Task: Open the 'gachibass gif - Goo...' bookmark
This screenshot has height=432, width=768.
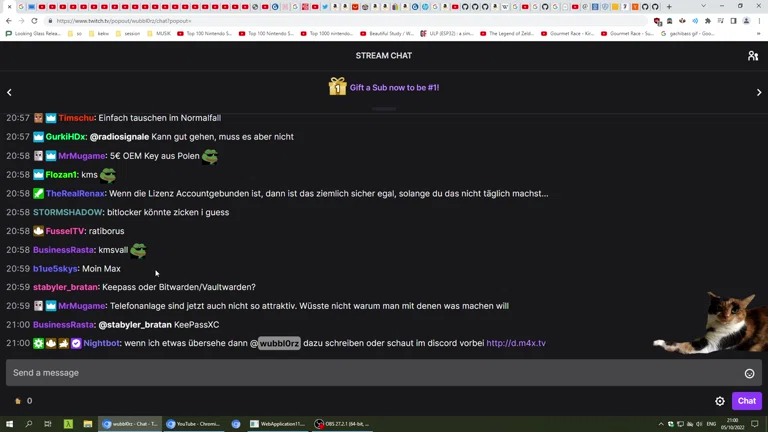Action: pos(688,34)
